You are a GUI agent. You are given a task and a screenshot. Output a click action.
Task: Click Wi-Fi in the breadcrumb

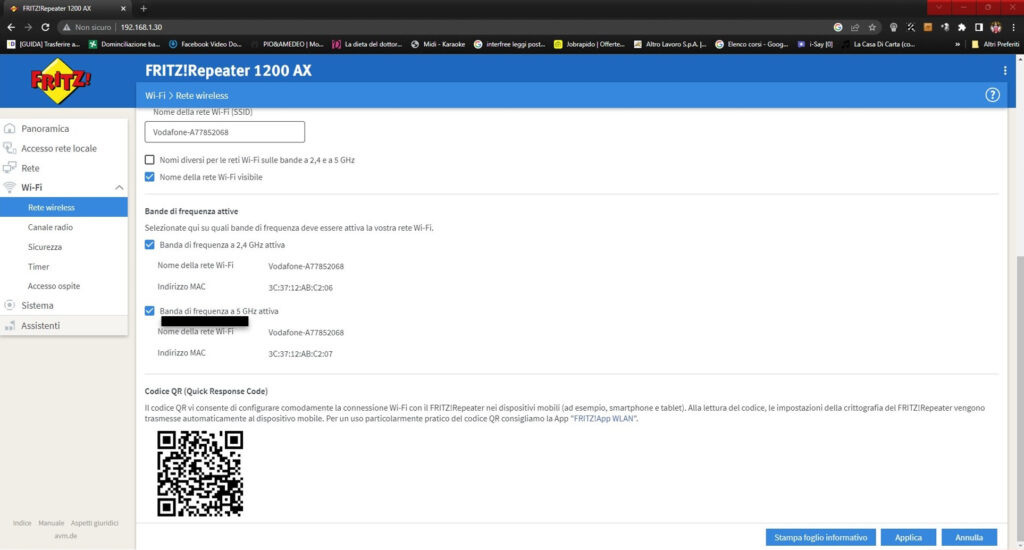point(155,95)
